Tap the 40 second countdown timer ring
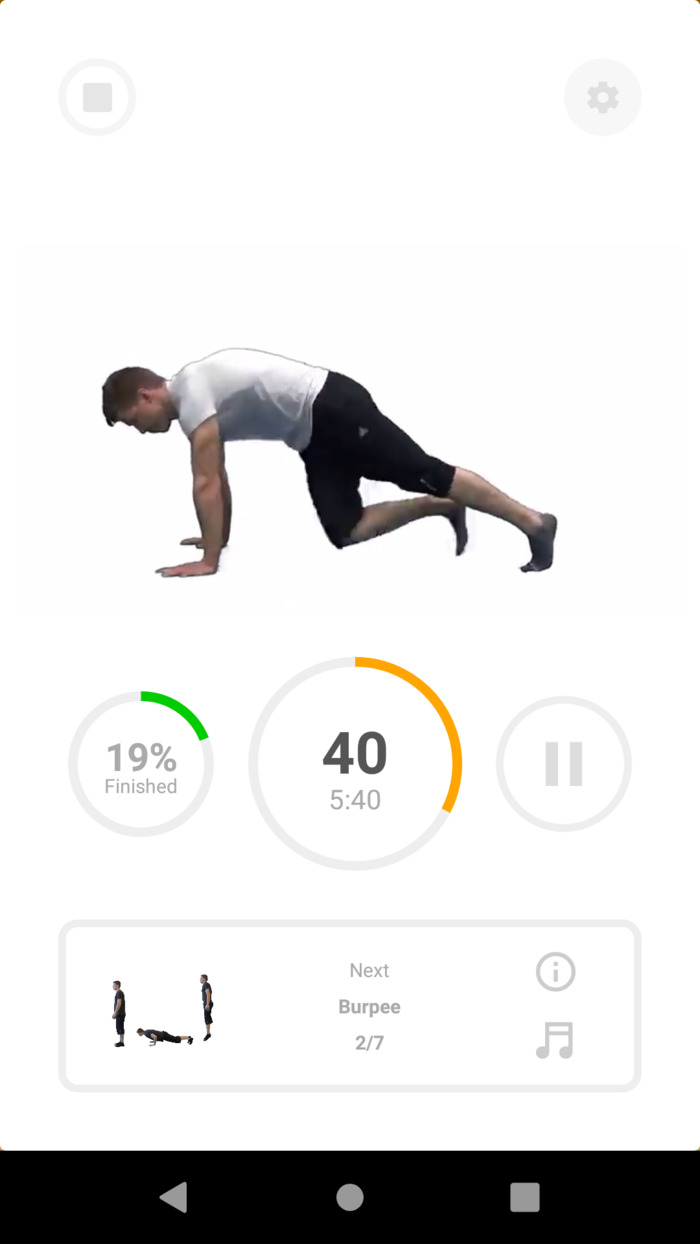 tap(355, 763)
